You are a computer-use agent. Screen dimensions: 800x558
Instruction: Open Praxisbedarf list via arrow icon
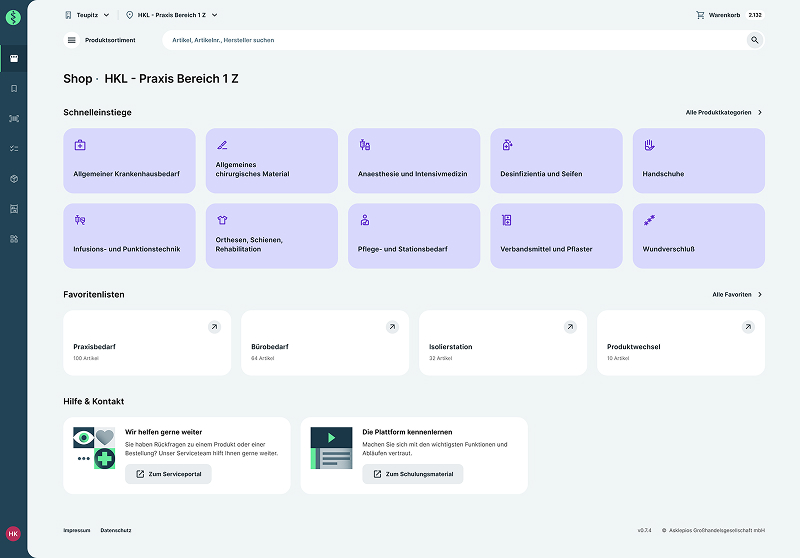tap(214, 327)
